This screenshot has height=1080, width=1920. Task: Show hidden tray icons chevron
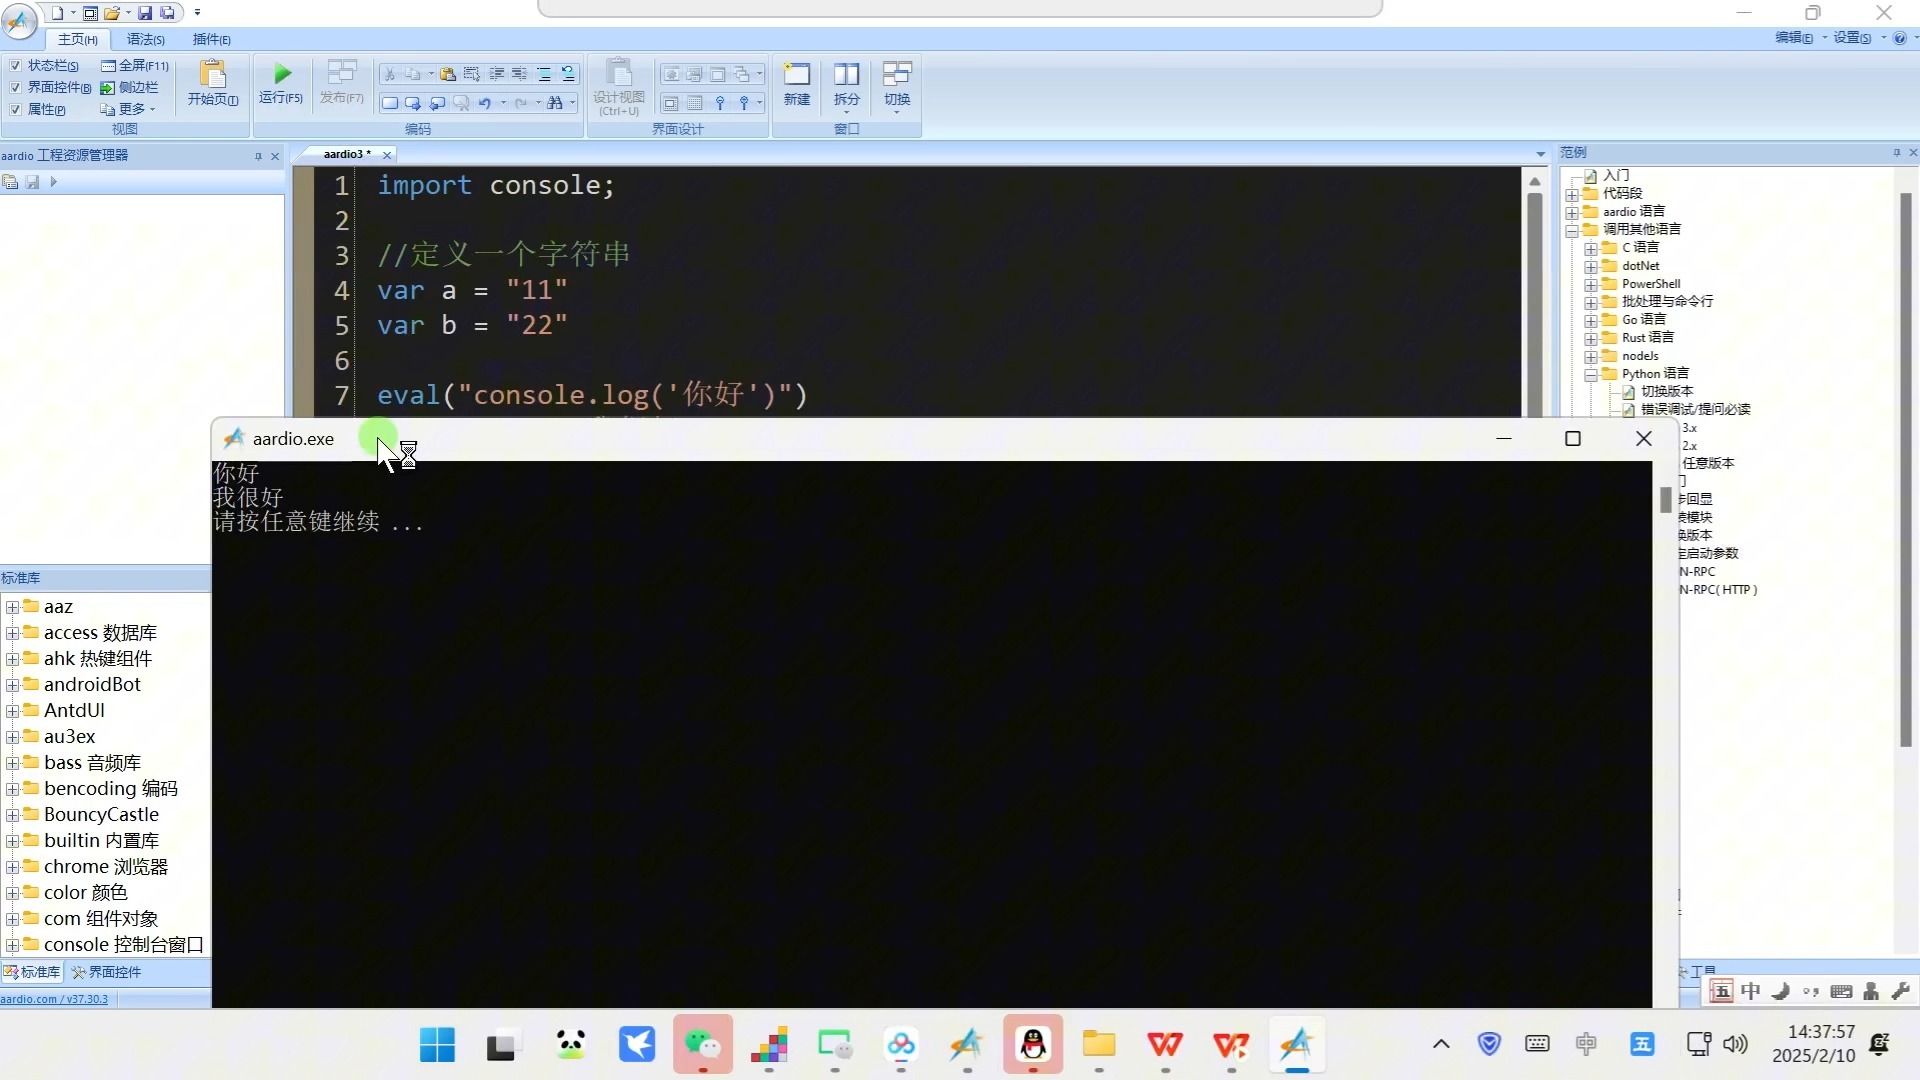pos(1441,1045)
